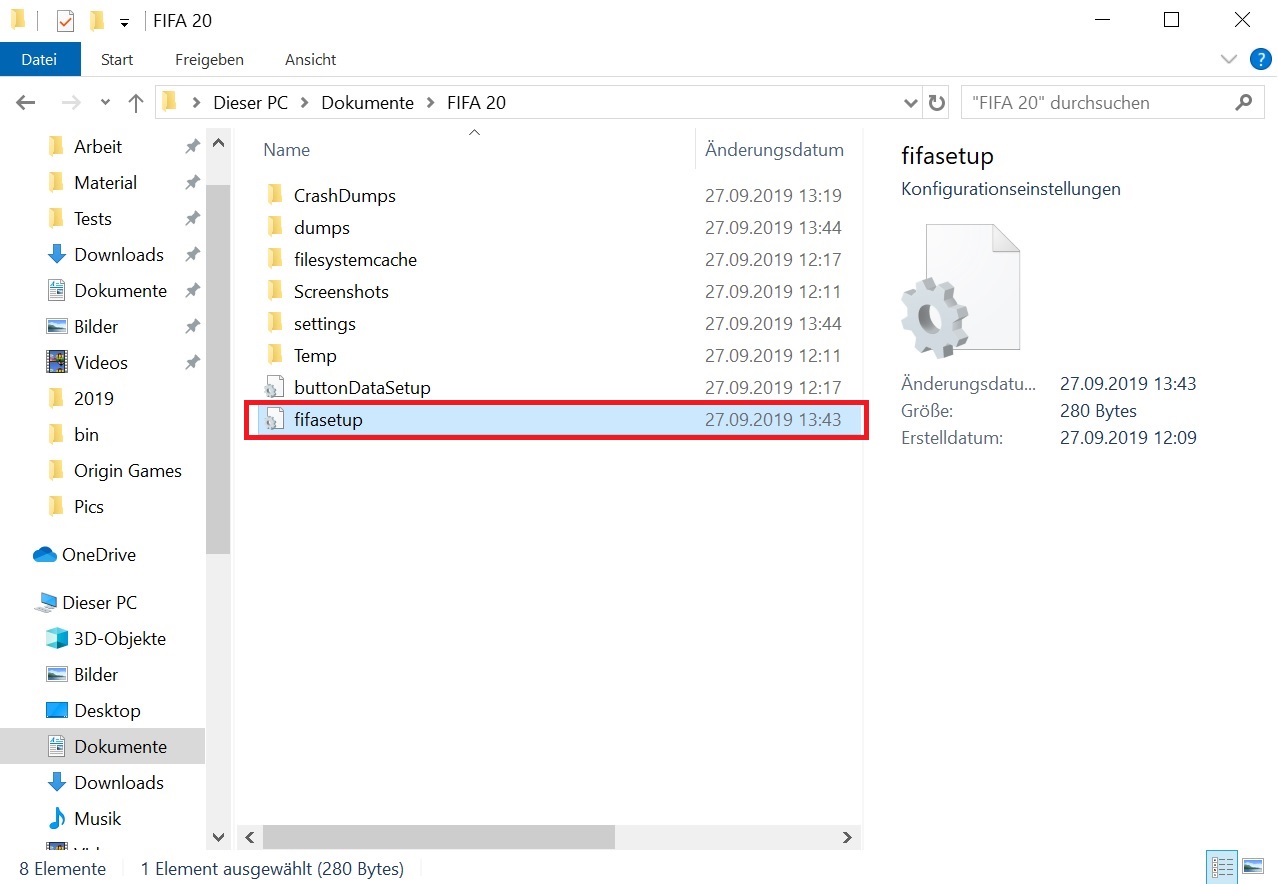Select the 2019 folder in navigation pane
This screenshot has height=884, width=1278.
coord(94,398)
